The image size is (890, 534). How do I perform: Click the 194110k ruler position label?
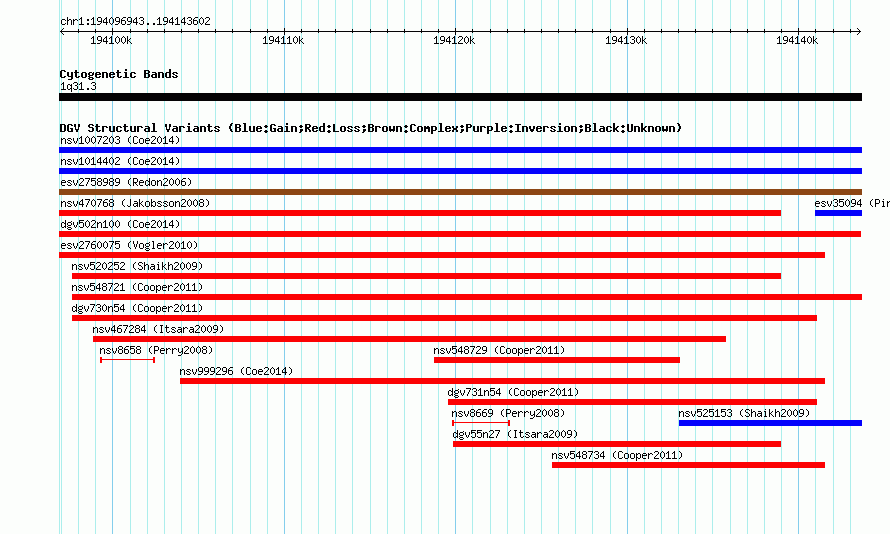[283, 40]
